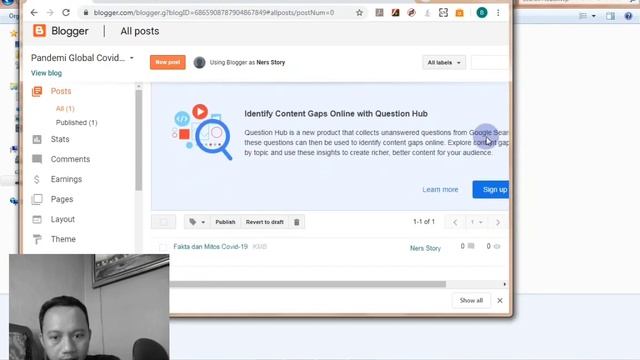Click the Pages sidebar icon
Viewport: 640px width, 360px height.
(x=37, y=199)
